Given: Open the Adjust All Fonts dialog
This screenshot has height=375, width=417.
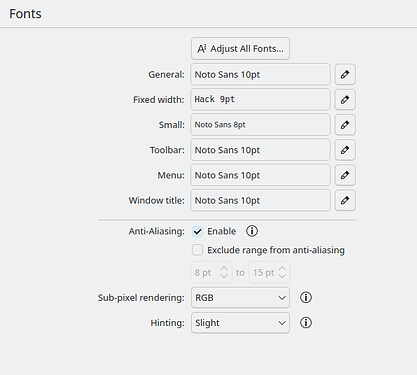Looking at the screenshot, I should pos(240,49).
